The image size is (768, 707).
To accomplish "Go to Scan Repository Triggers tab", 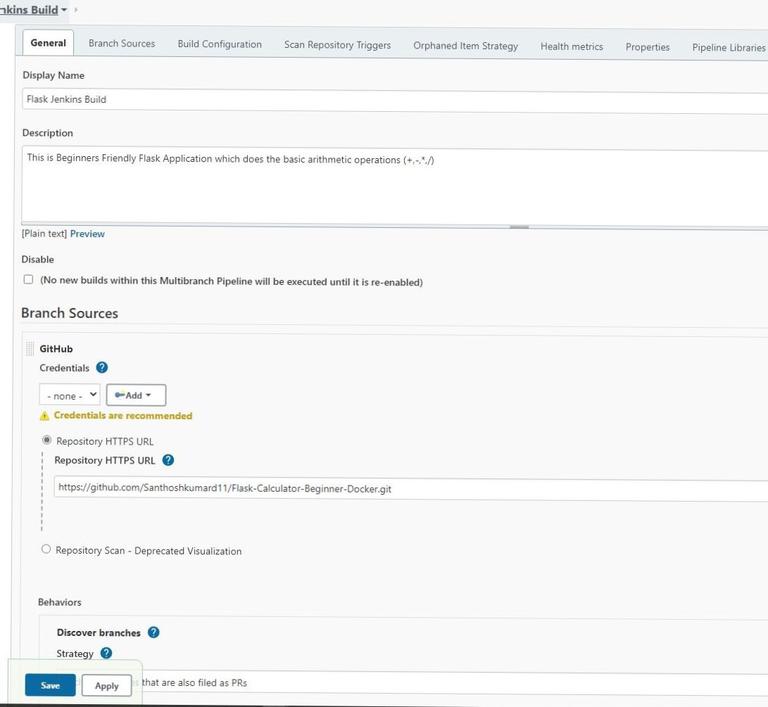I will click(337, 45).
